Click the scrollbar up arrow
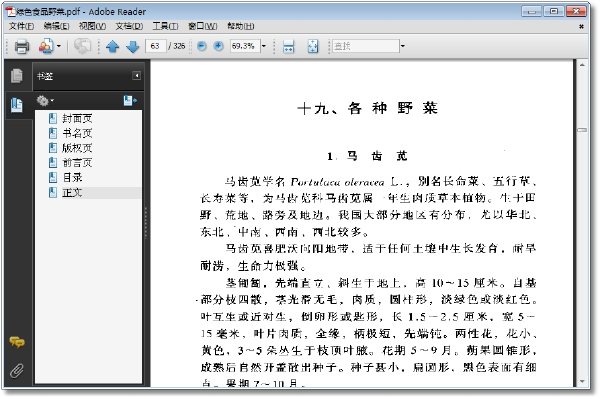This screenshot has height=399, width=600. (x=582, y=65)
